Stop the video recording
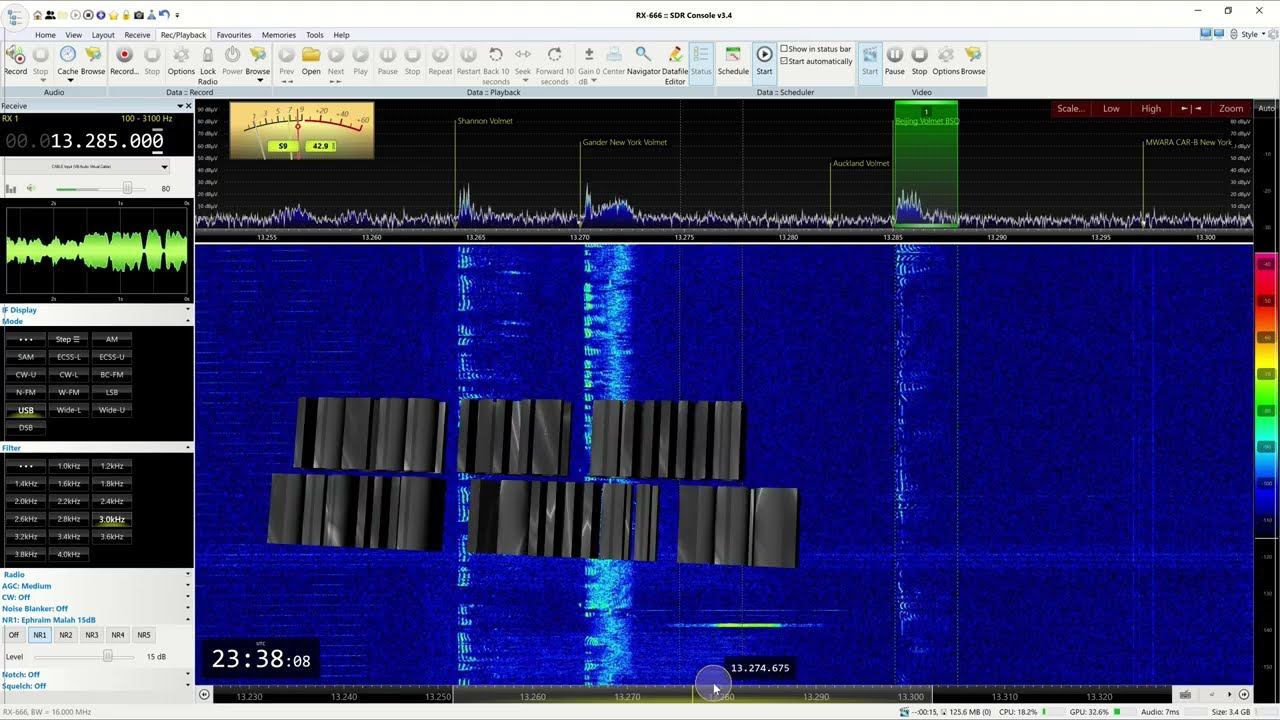Viewport: 1280px width, 720px height. 920,59
